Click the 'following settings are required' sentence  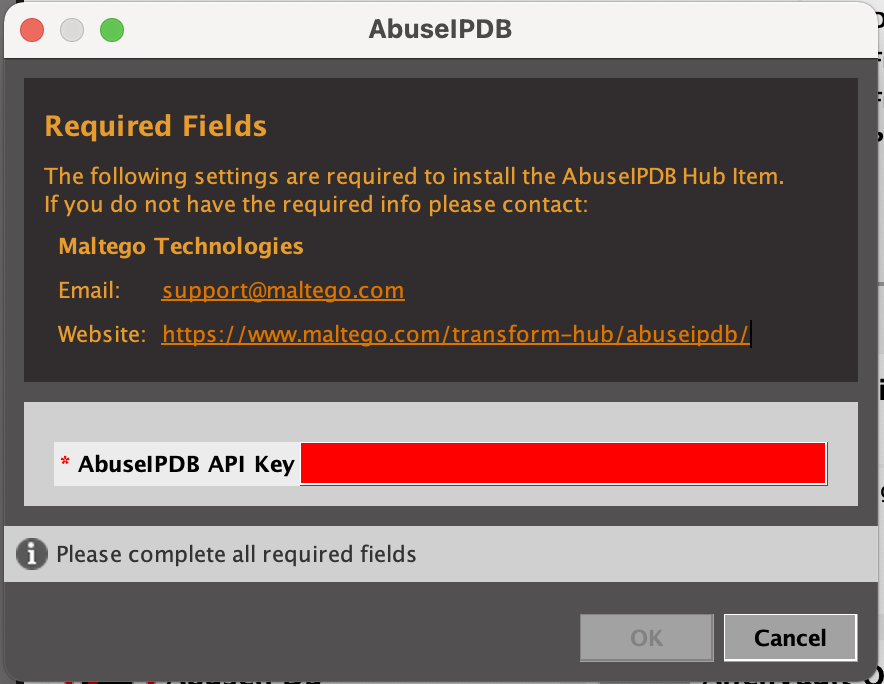(x=414, y=176)
